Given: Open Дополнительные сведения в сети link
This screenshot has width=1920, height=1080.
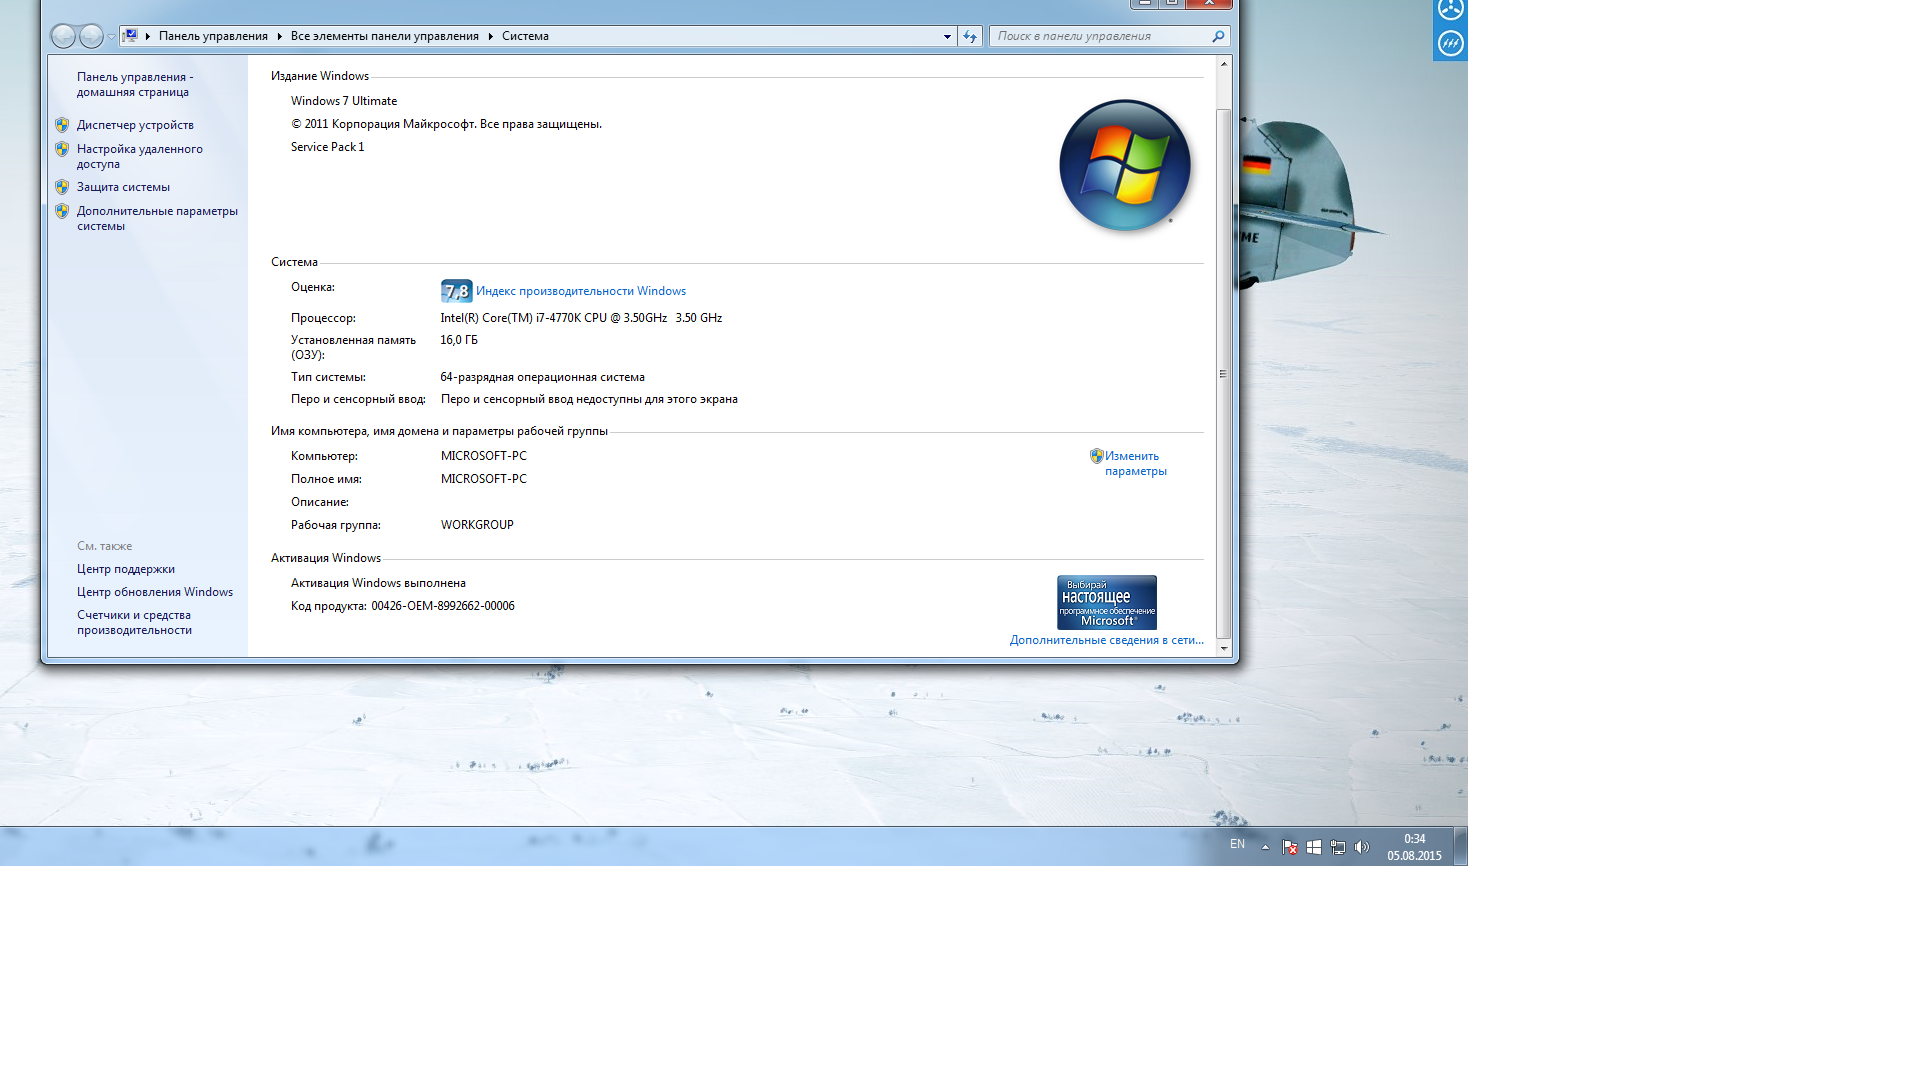Looking at the screenshot, I should pos(1106,640).
